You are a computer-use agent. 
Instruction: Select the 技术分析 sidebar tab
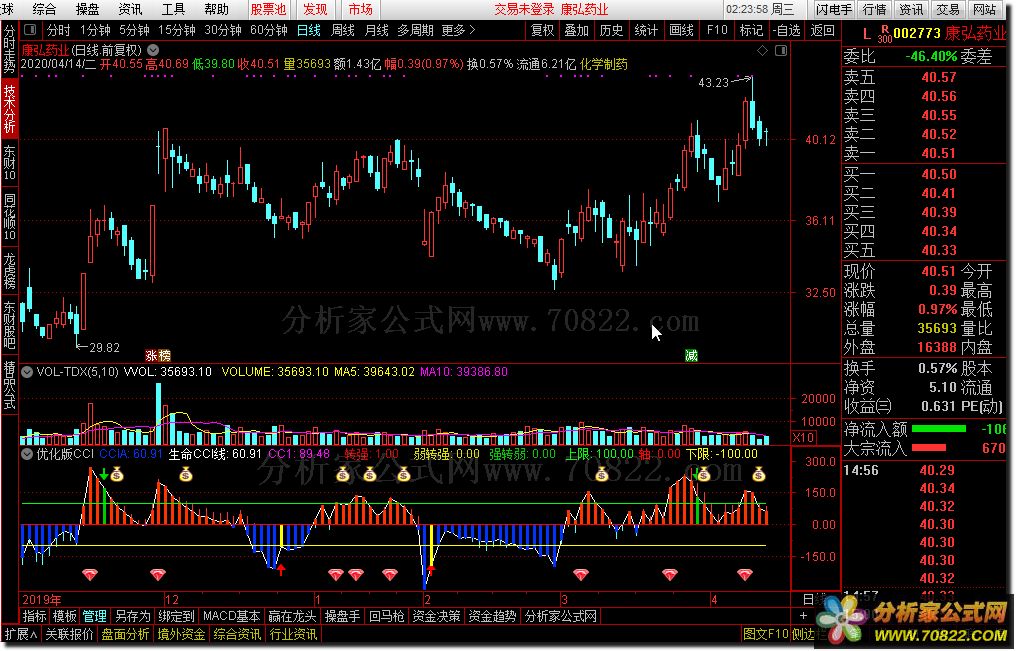9,108
